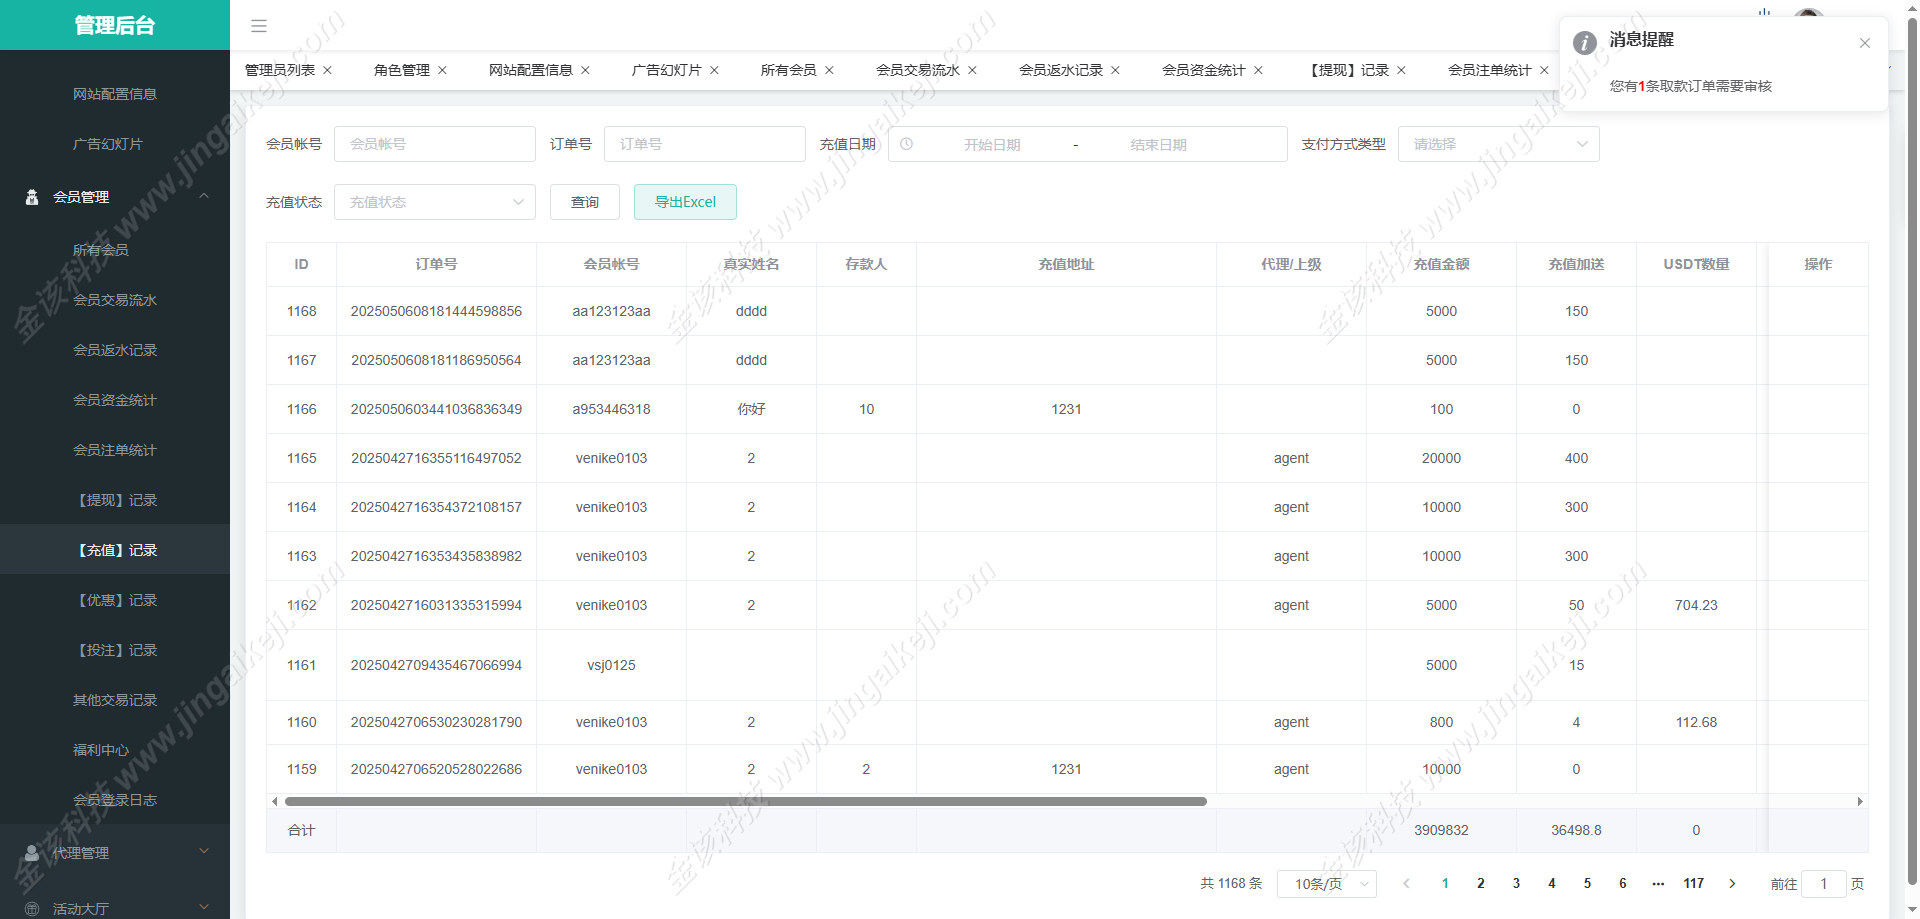This screenshot has width=1920, height=919.
Task: Open the 支付方式类型 dropdown
Action: pos(1498,144)
